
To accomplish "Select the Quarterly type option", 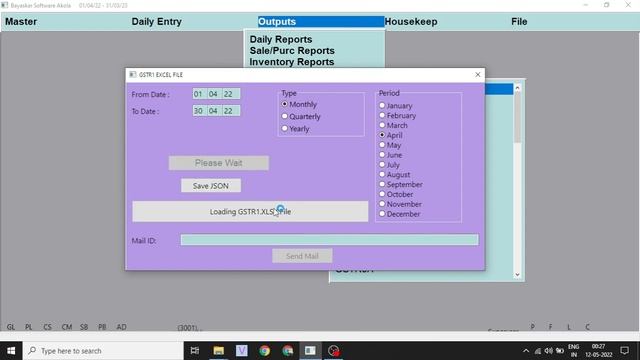I will click(301, 116).
